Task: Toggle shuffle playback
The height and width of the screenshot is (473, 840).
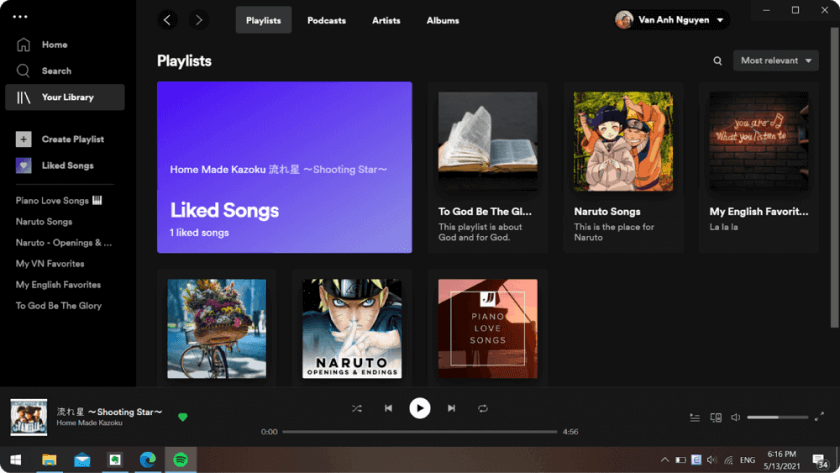Action: [x=357, y=408]
